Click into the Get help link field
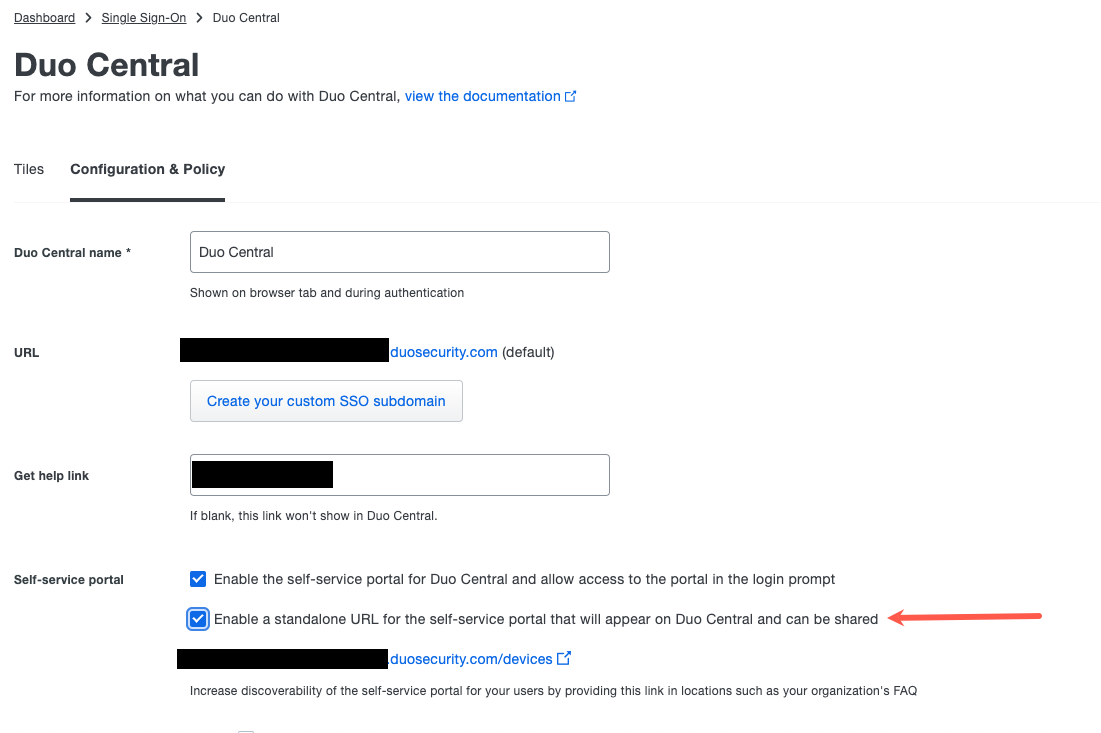 470,475
